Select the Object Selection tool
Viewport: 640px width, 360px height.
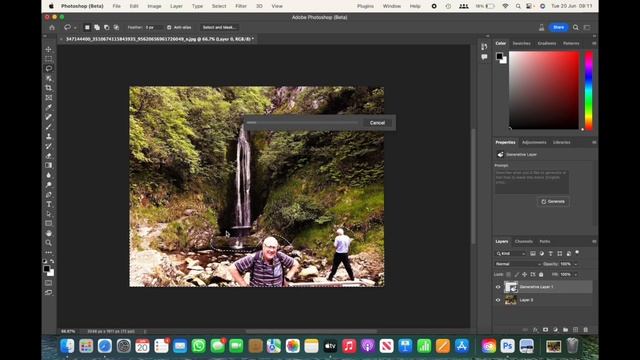[49, 78]
